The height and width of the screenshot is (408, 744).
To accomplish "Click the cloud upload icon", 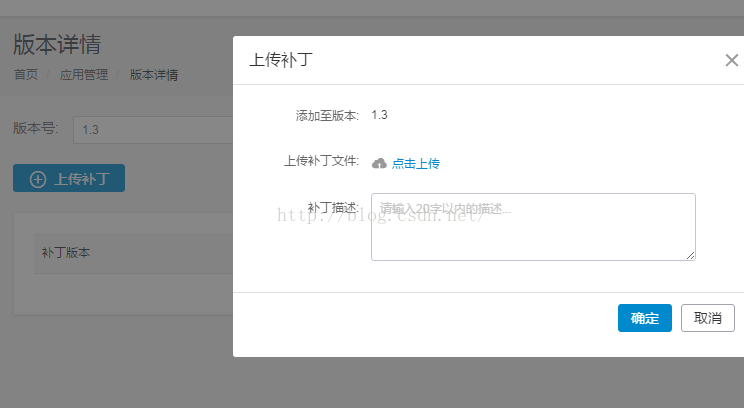I will click(x=379, y=164).
